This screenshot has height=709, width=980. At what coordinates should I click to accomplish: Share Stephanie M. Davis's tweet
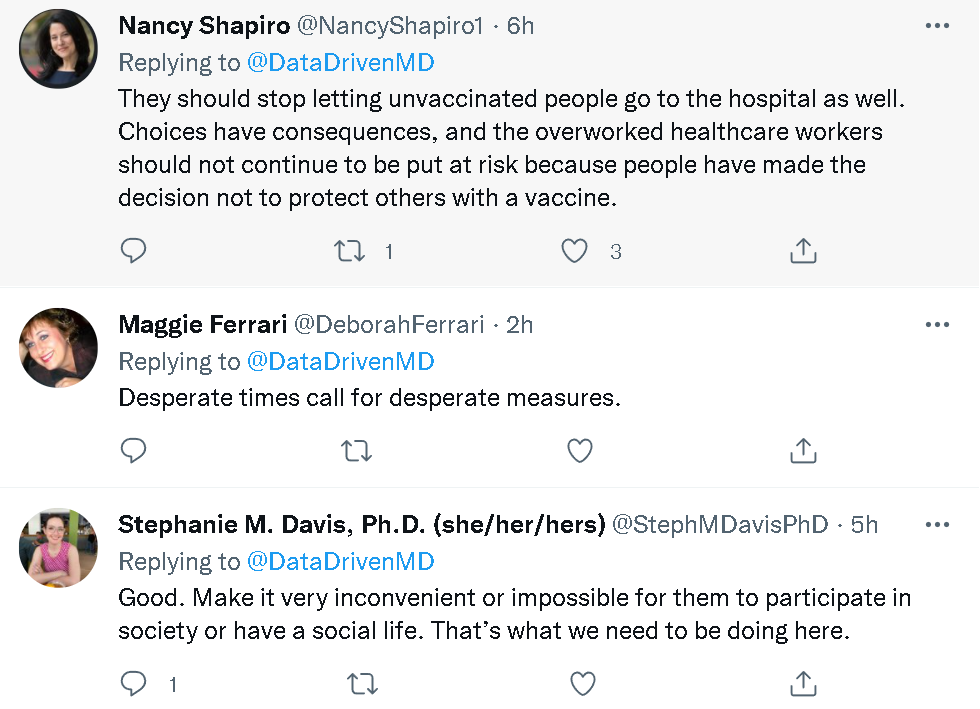coord(803,684)
